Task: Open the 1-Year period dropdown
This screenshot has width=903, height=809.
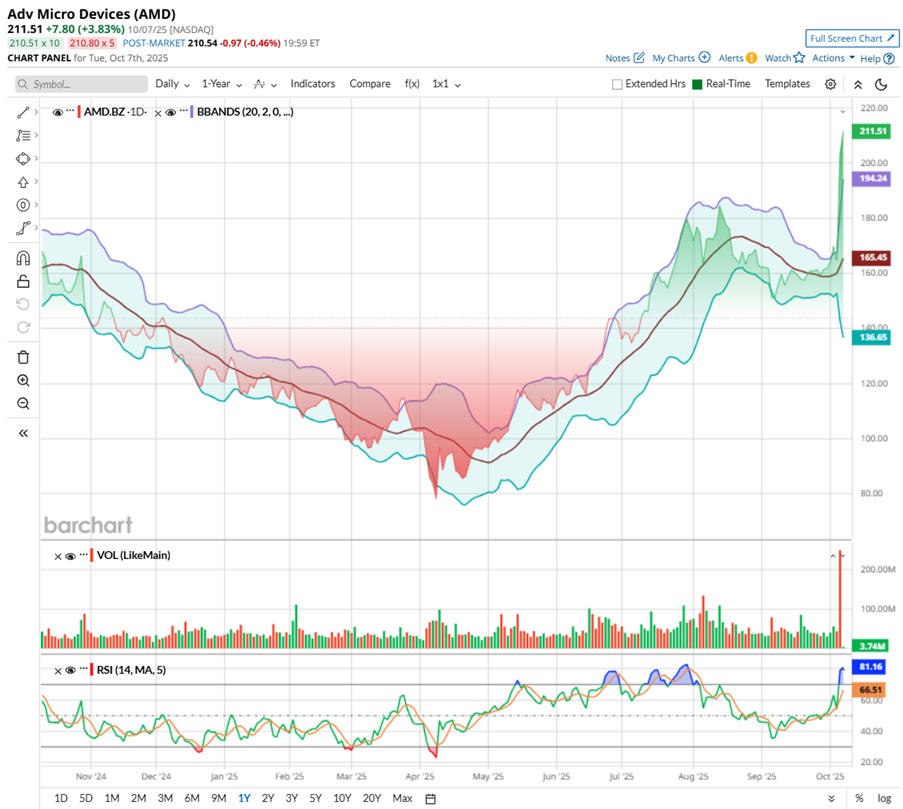Action: click(x=222, y=84)
